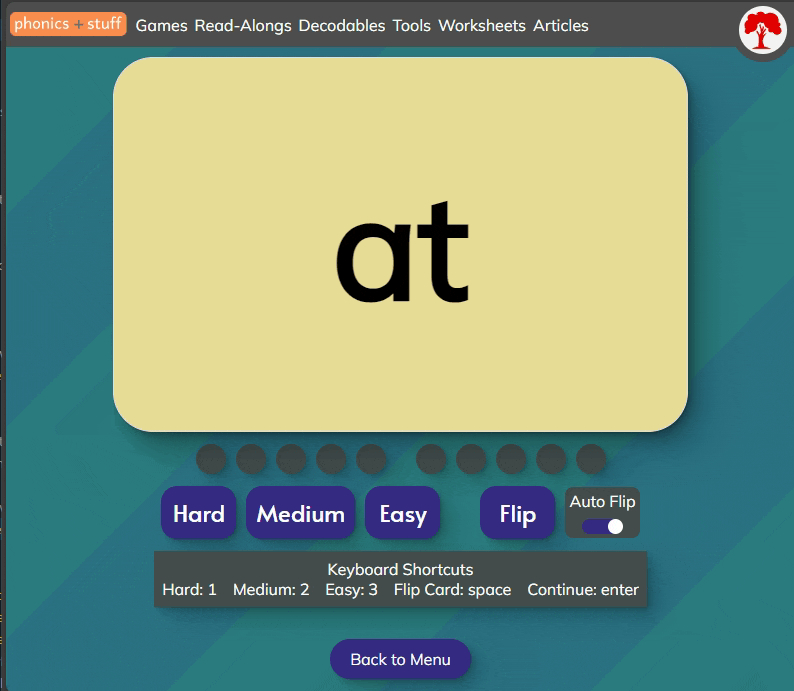Image resolution: width=794 pixels, height=691 pixels.
Task: Open the Articles page
Action: point(560,25)
